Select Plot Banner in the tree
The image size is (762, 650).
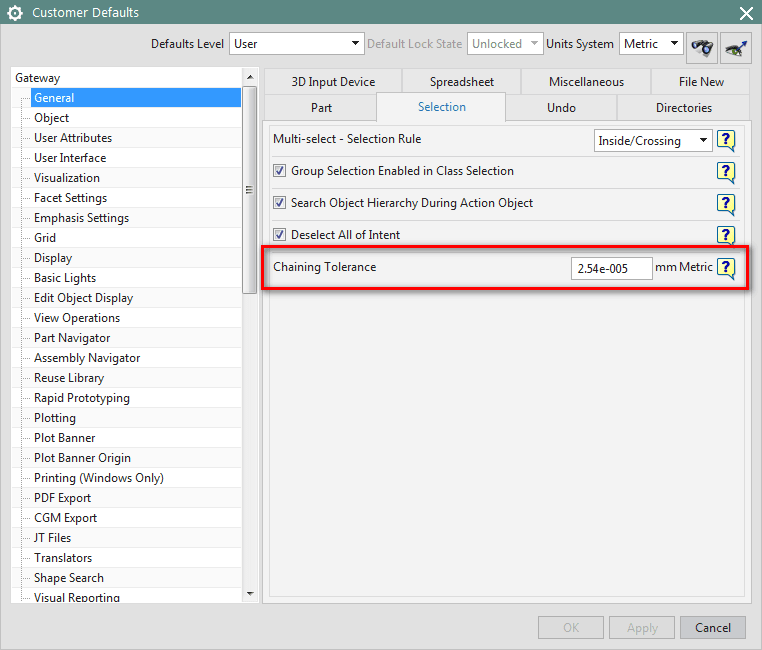(x=65, y=438)
